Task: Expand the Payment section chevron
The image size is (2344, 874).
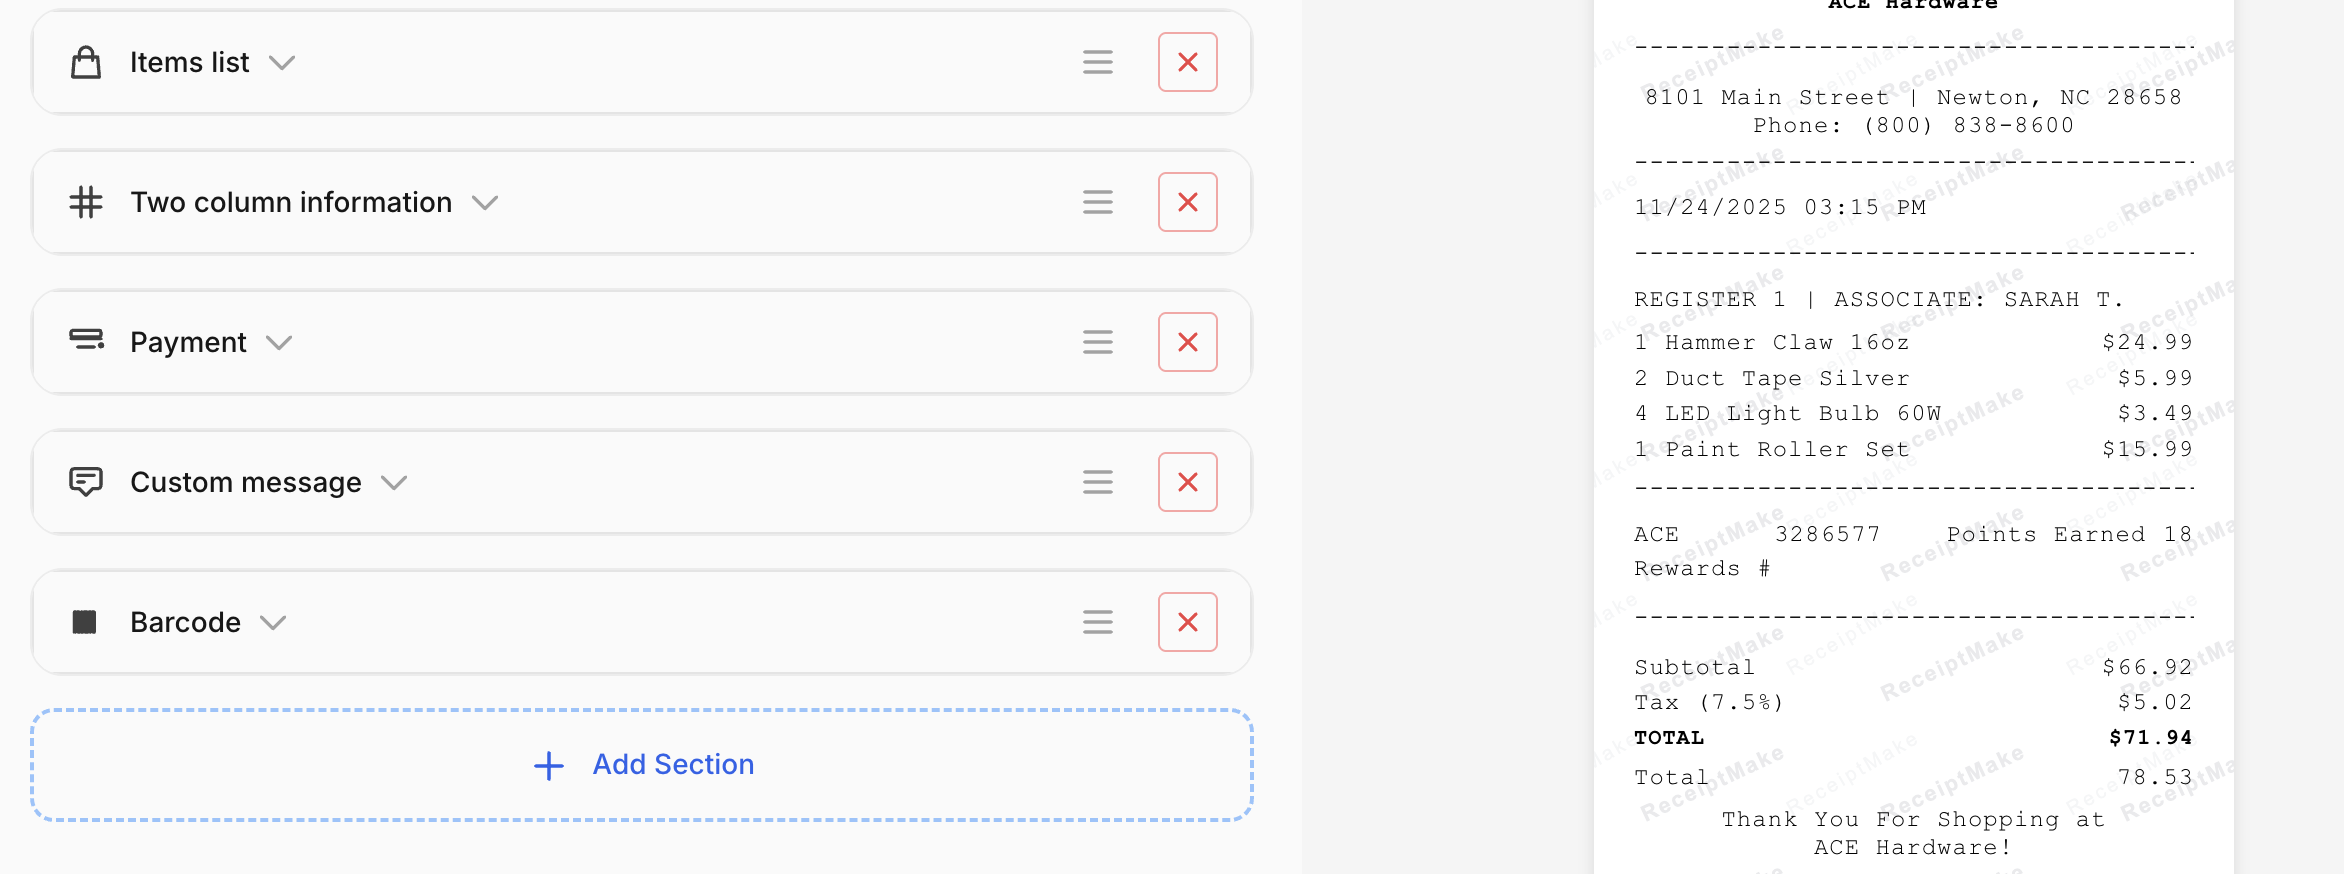Action: [x=279, y=343]
